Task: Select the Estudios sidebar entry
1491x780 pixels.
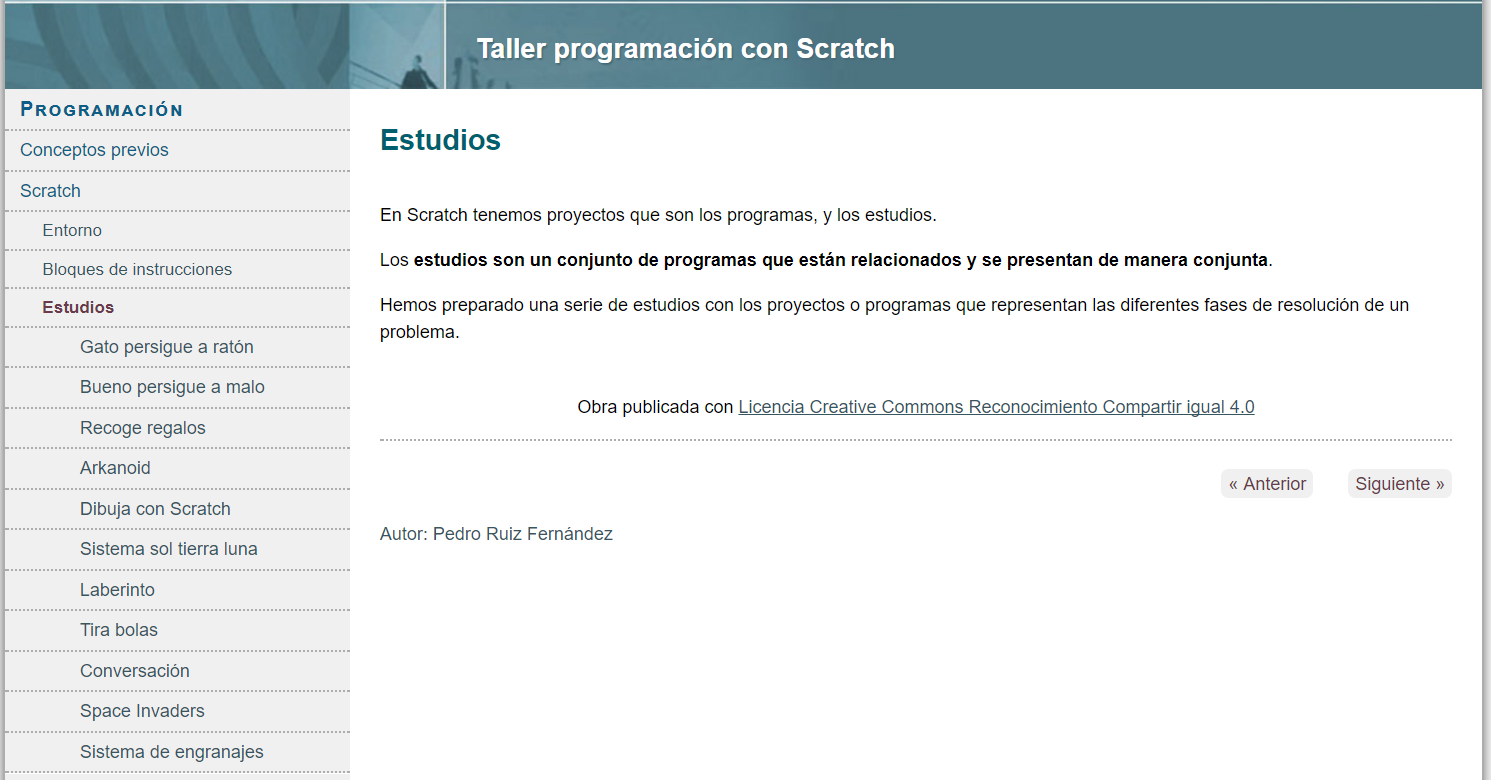Action: (78, 307)
